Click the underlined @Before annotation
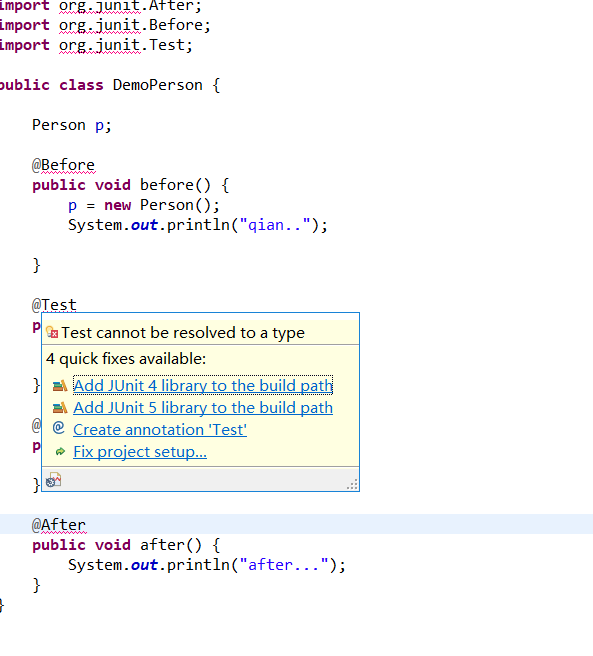Screen dimensions: 593x656 64,165
